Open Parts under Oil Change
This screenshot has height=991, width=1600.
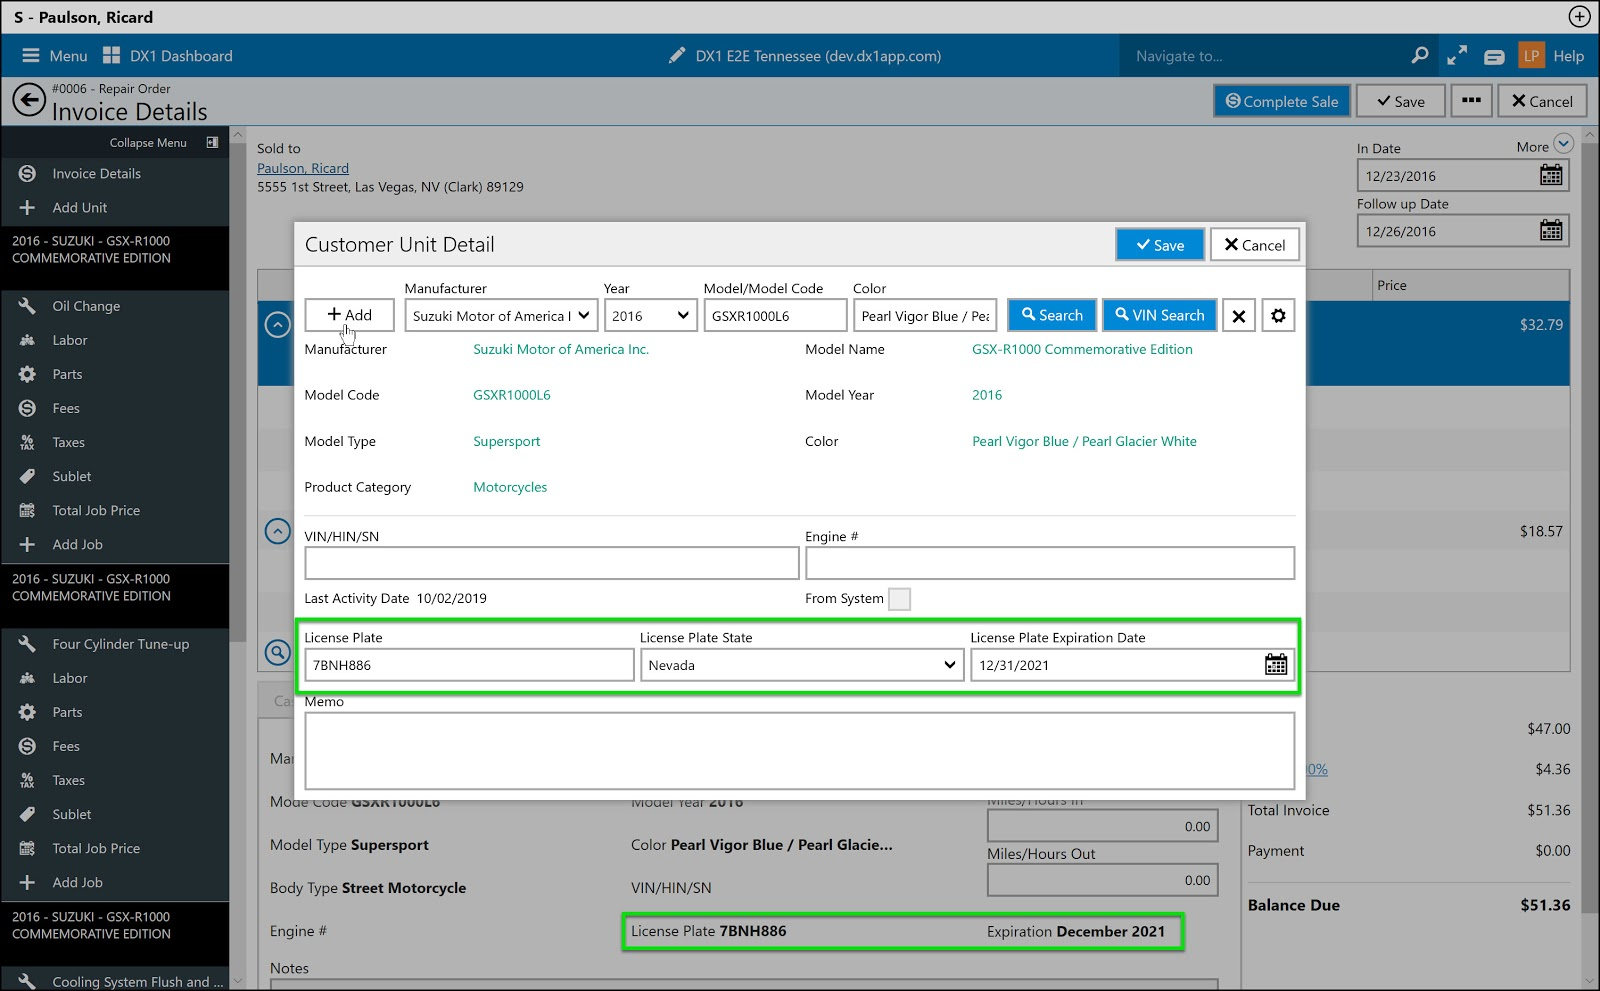coord(115,374)
